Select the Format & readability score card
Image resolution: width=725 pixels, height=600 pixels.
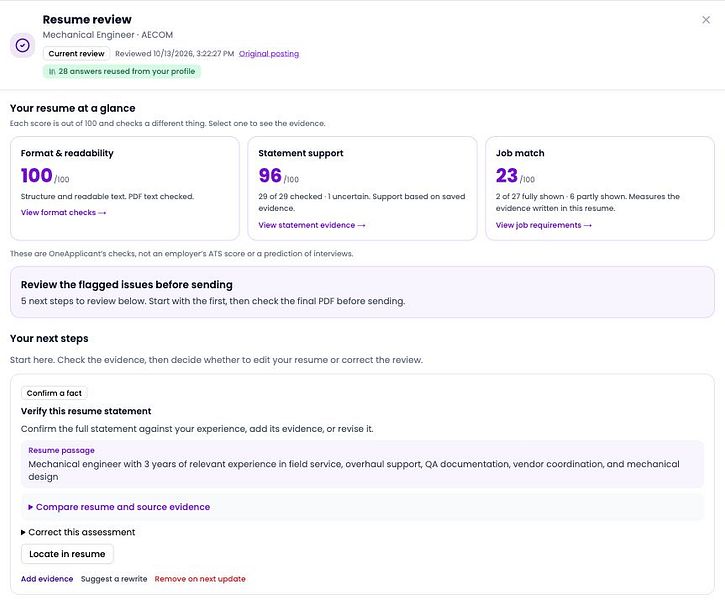point(125,188)
